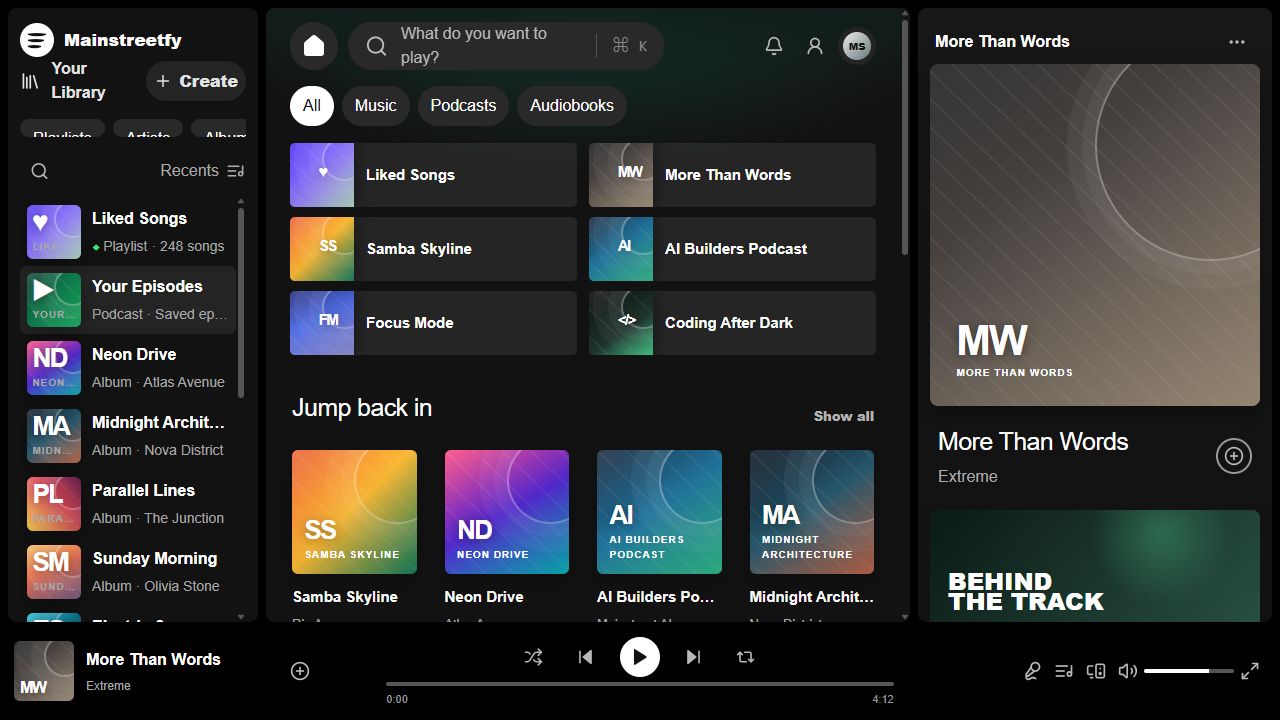1280x720 pixels.
Task: Open the Recents sort options
Action: (202, 171)
